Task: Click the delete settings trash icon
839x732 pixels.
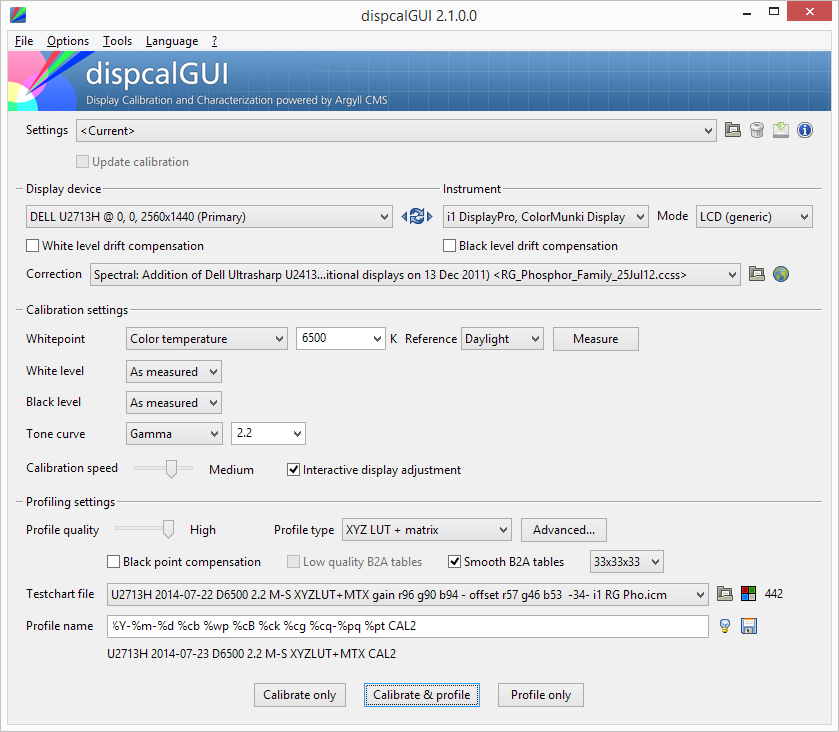Action: (757, 130)
